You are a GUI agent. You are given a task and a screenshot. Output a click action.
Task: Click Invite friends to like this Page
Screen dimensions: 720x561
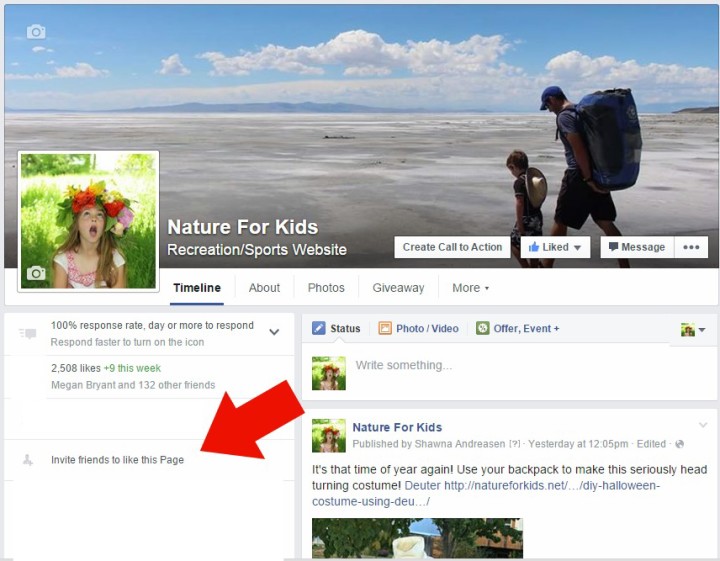point(118,460)
